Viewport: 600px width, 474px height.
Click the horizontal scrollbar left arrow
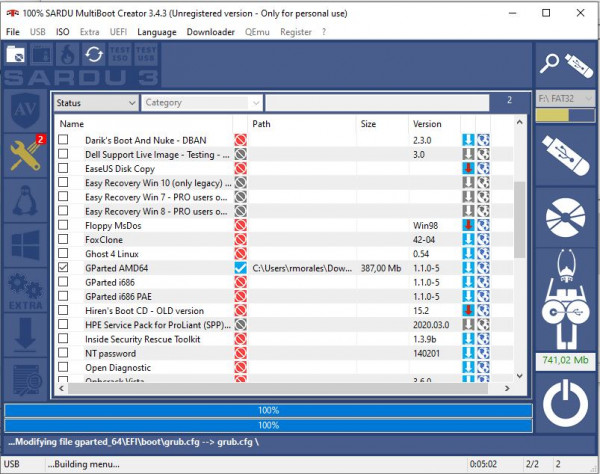click(62, 388)
